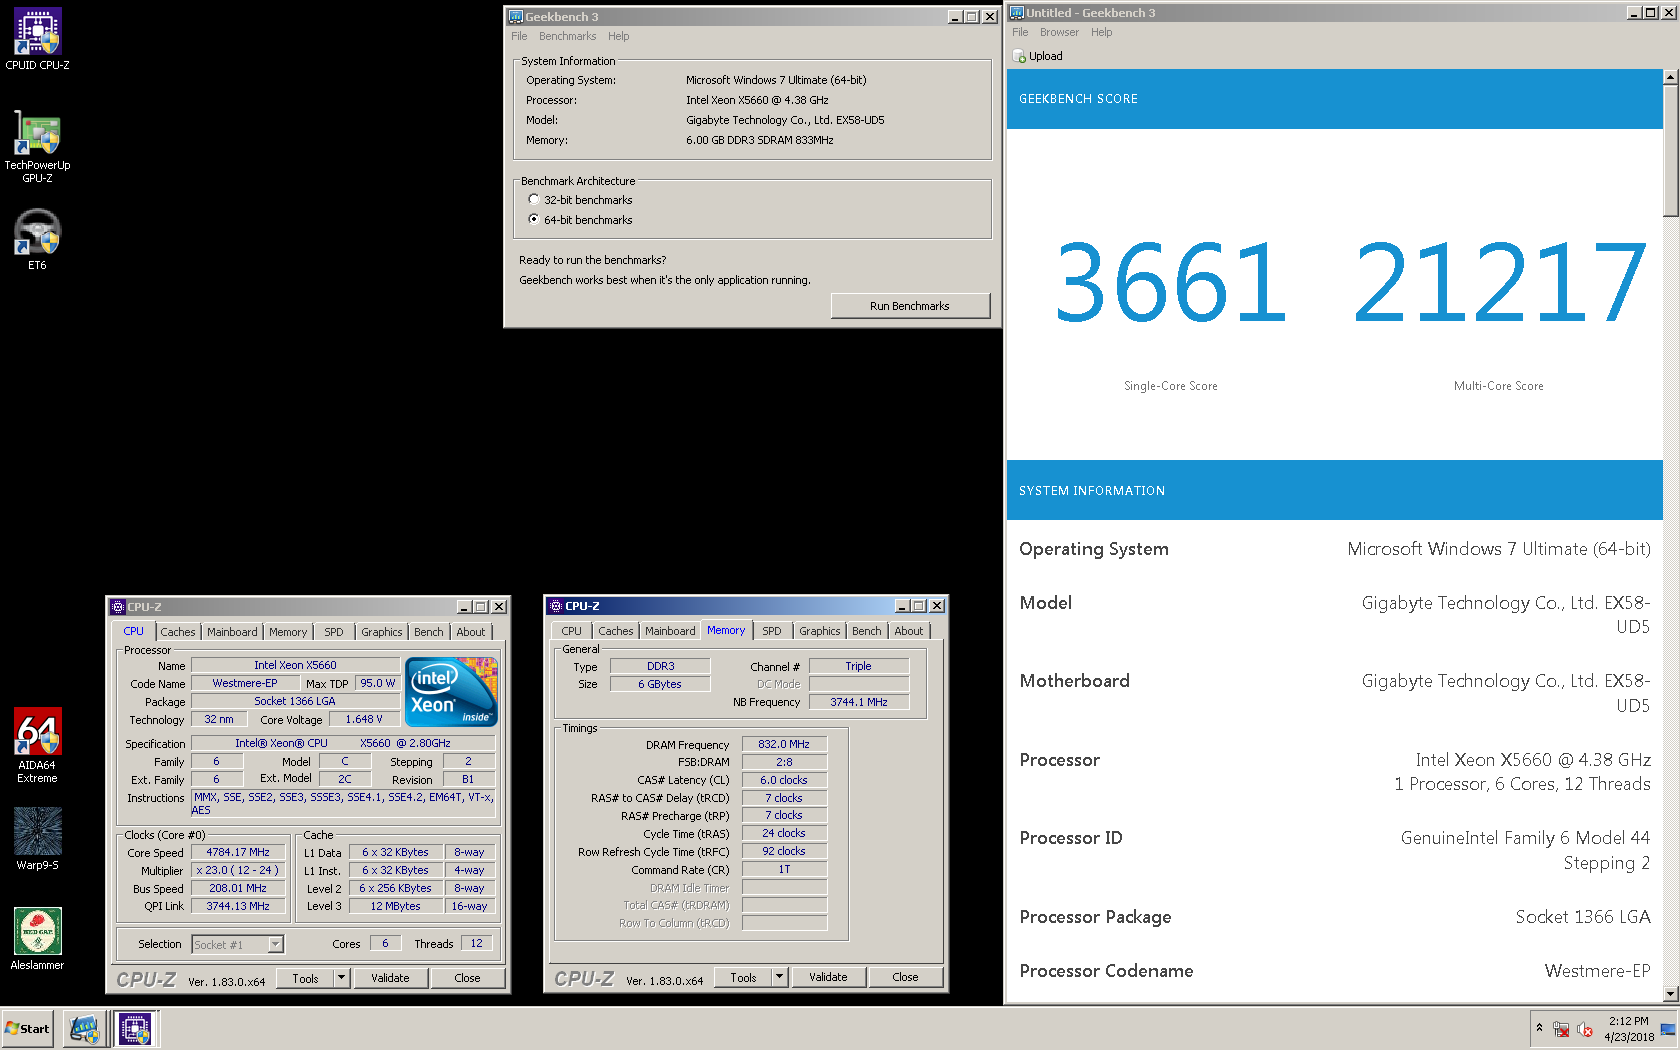Screen dimensions: 1680x1050
Task: Open the CPUID CPU-Z desktop shortcut
Action: coord(37,39)
